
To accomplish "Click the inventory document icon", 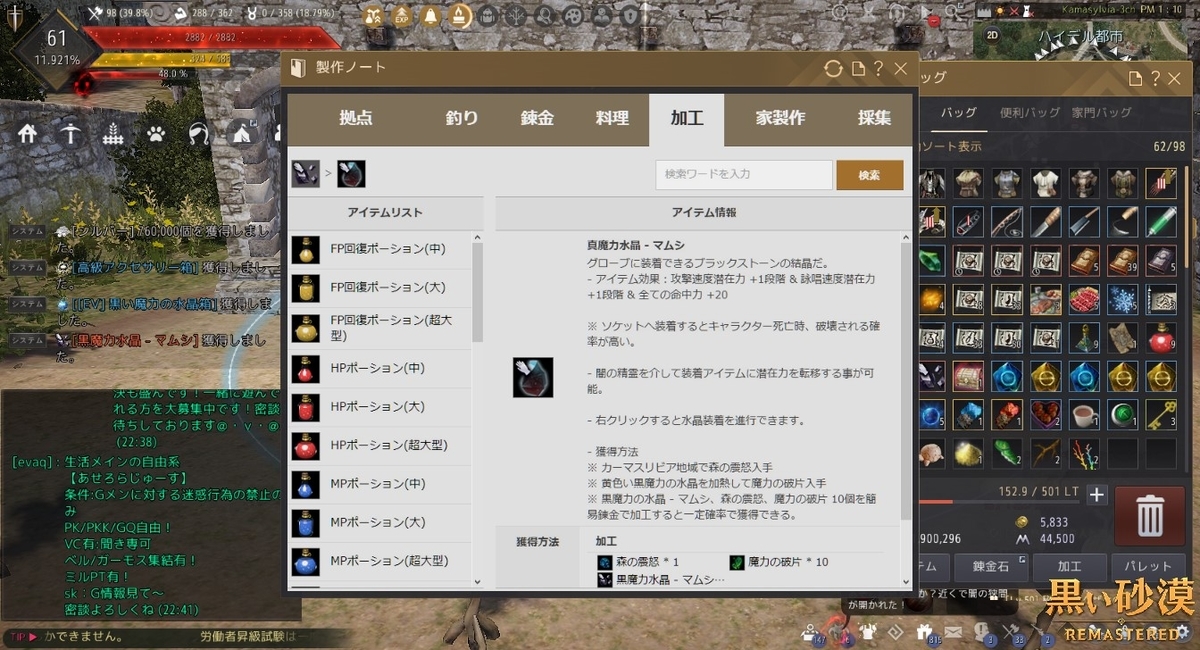I will pos(1135,78).
